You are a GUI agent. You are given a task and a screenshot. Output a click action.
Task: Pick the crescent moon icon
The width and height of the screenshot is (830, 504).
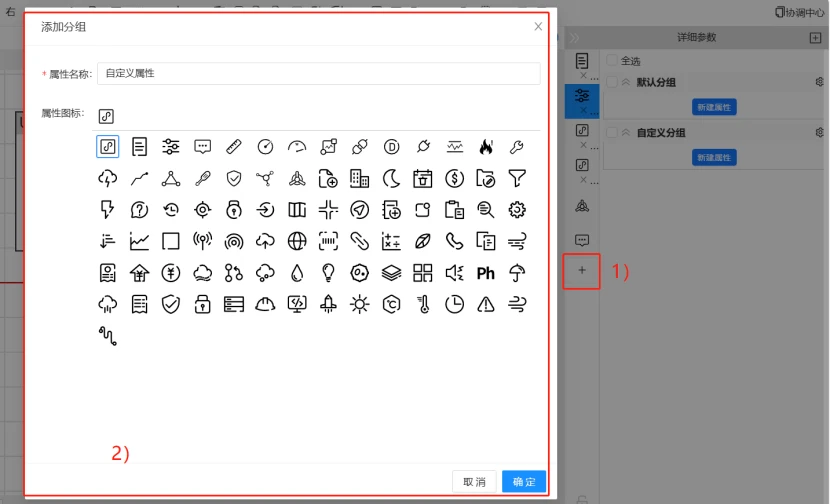391,178
